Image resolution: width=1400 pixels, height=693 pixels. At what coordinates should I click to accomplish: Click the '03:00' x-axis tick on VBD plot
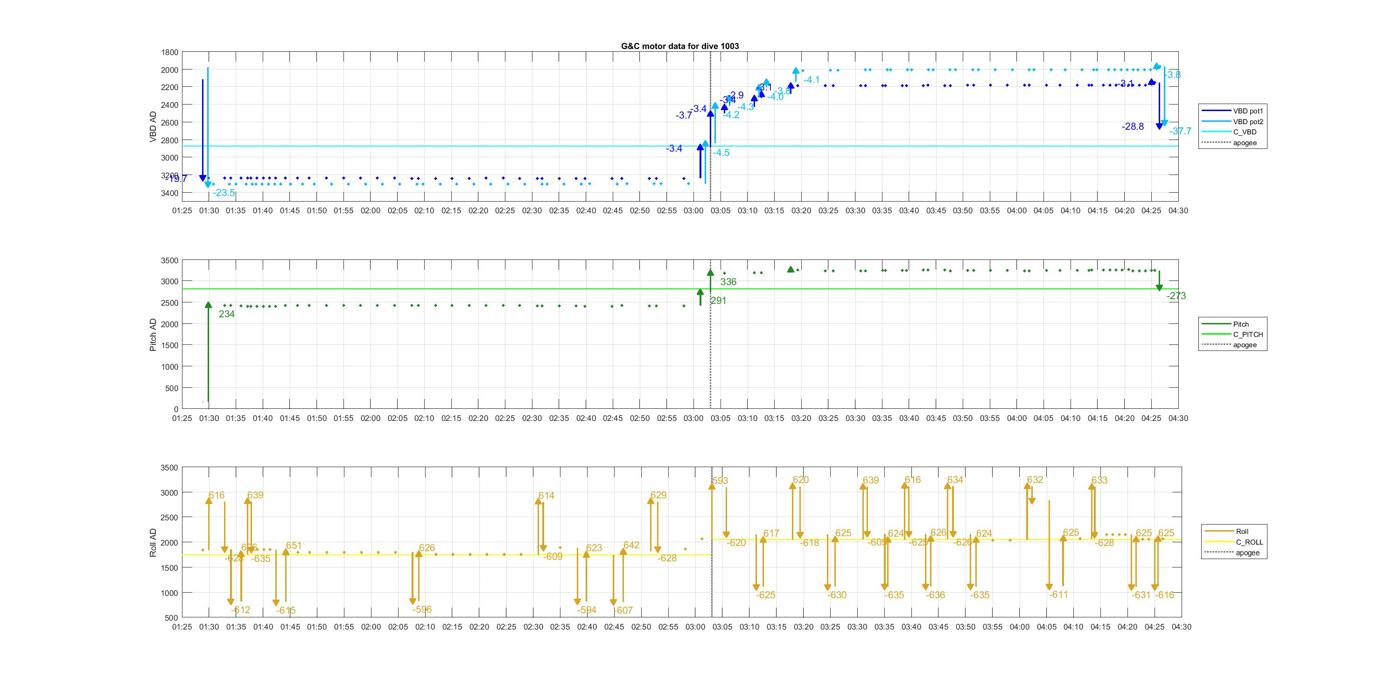(x=694, y=211)
